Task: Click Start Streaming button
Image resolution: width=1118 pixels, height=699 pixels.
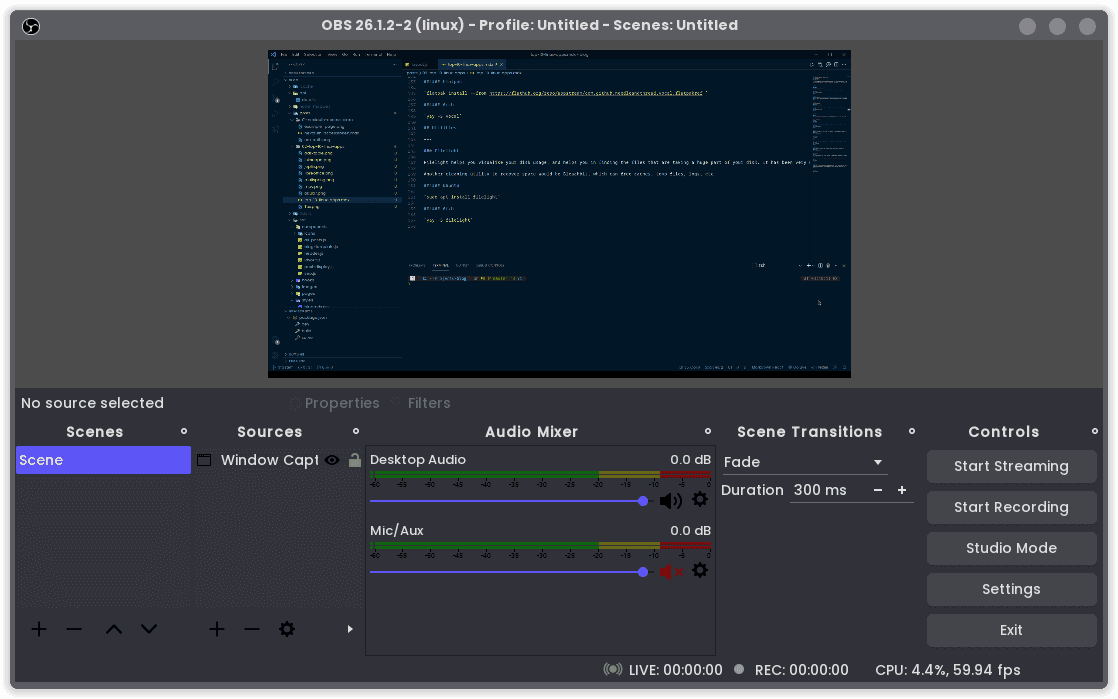Action: (1011, 466)
